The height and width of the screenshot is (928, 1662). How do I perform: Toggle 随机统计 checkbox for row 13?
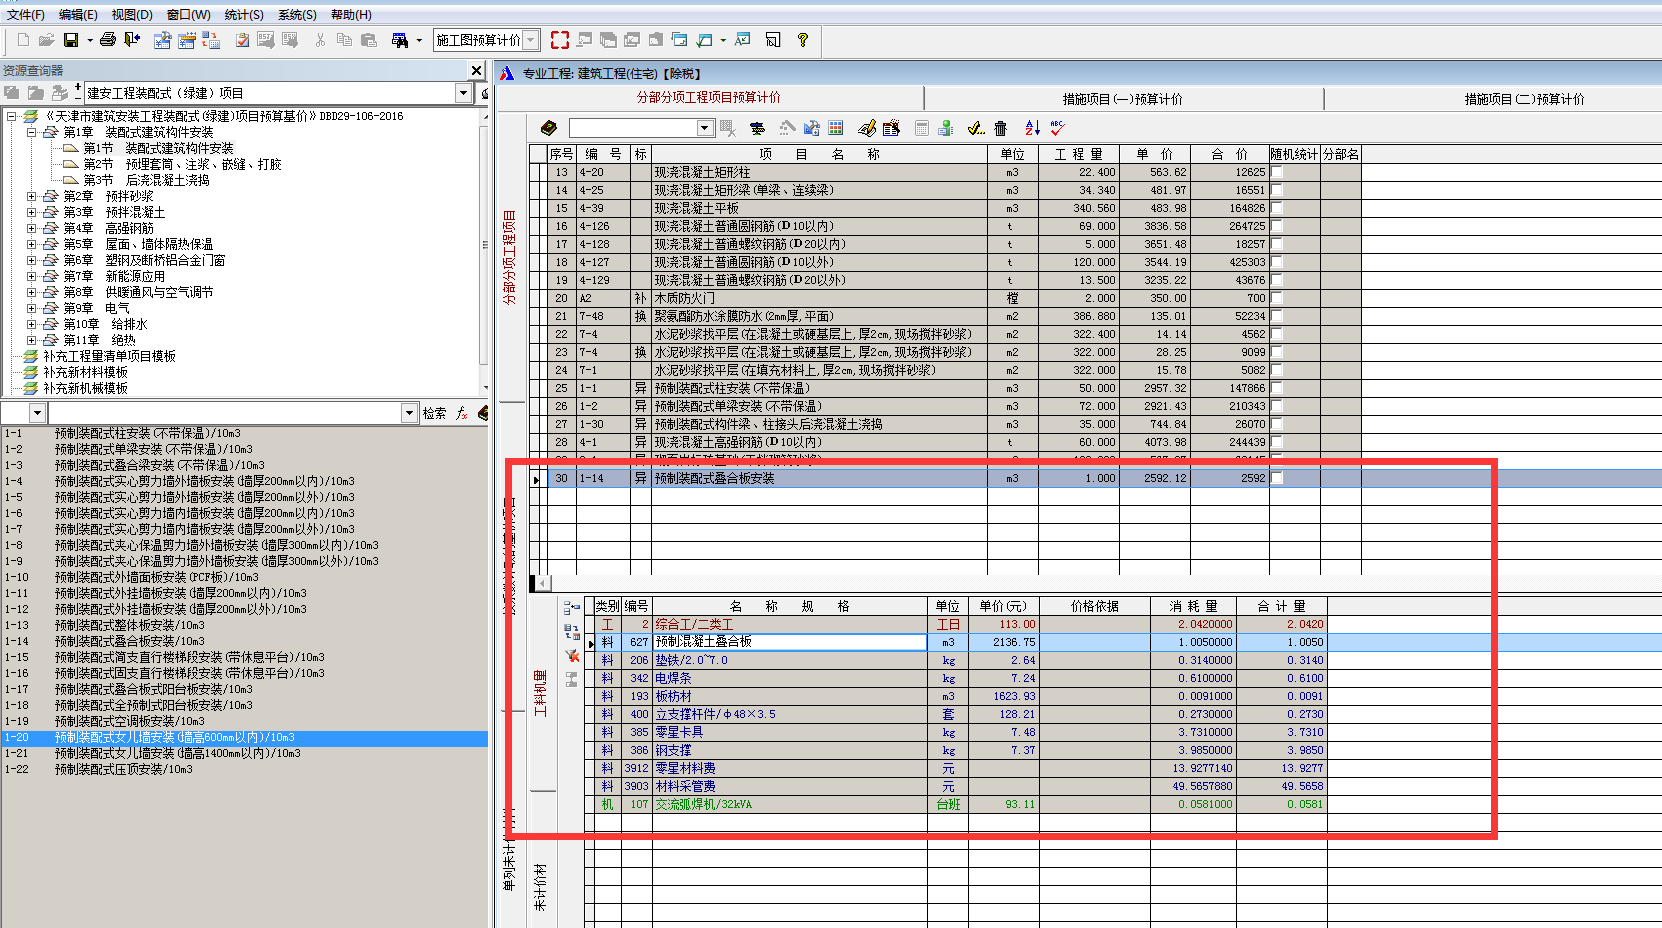(1277, 172)
